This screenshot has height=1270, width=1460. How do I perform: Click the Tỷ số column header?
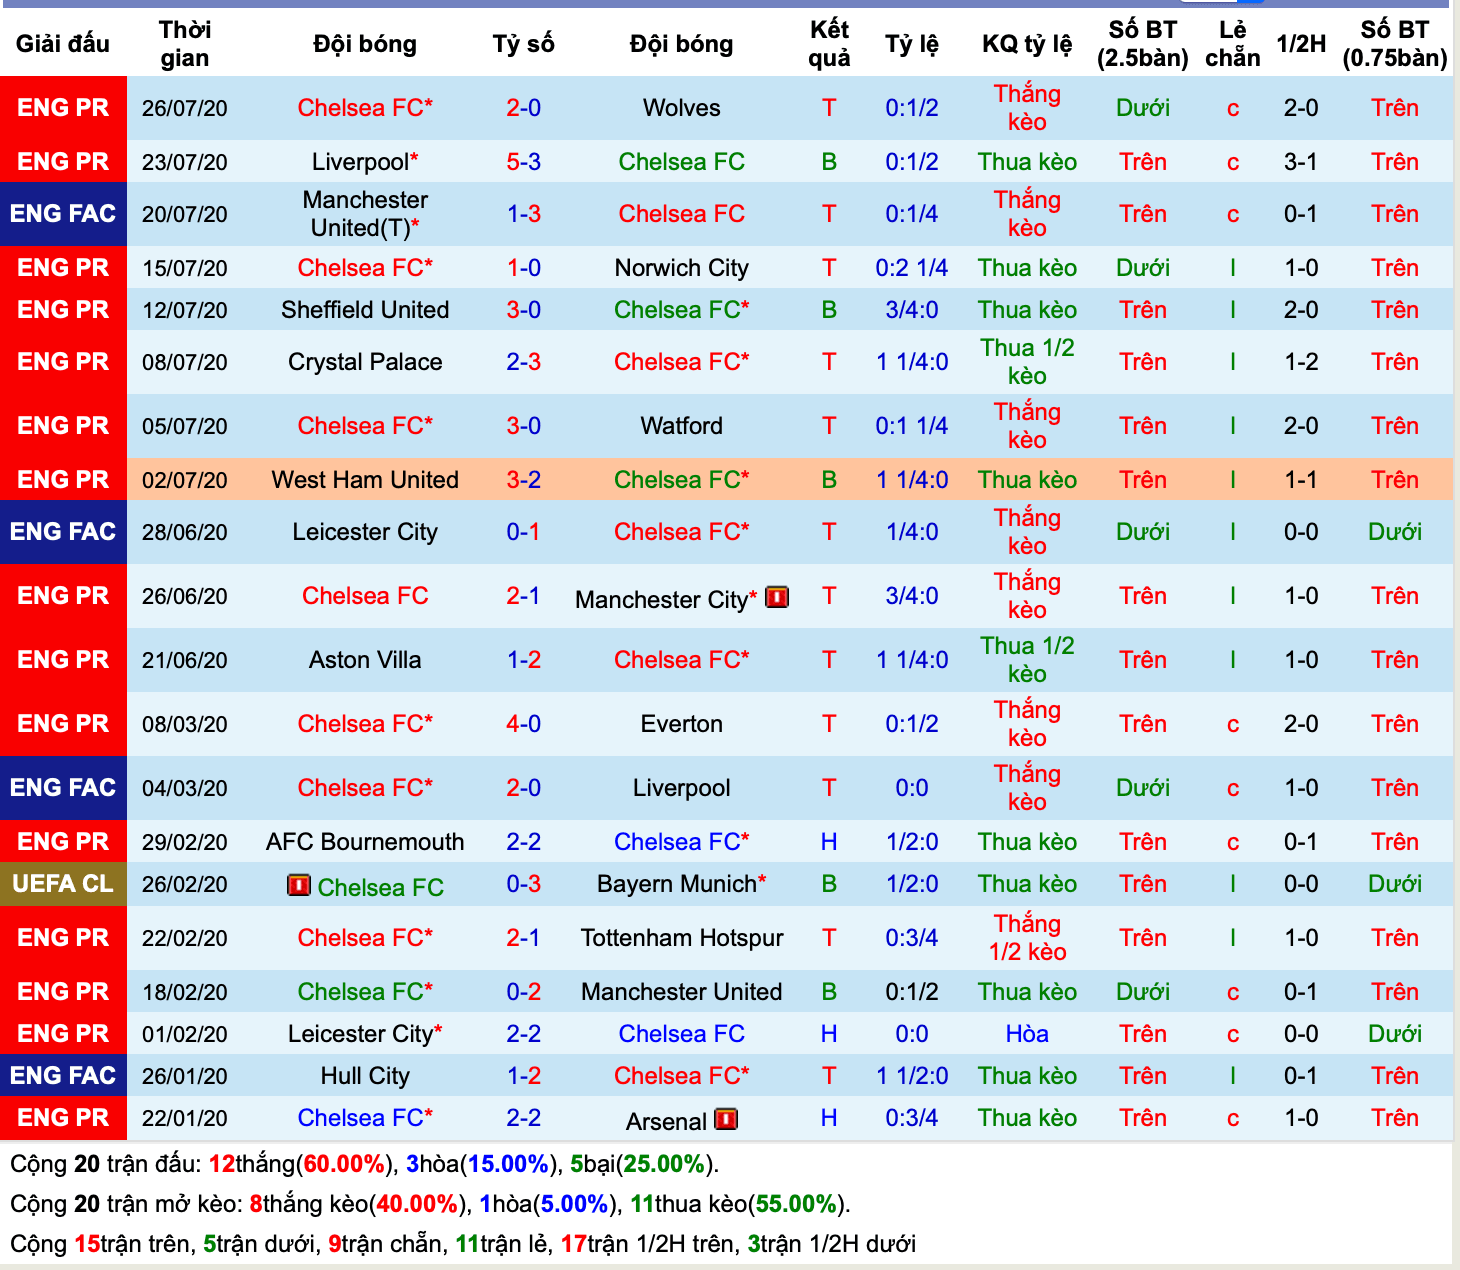pos(523,43)
